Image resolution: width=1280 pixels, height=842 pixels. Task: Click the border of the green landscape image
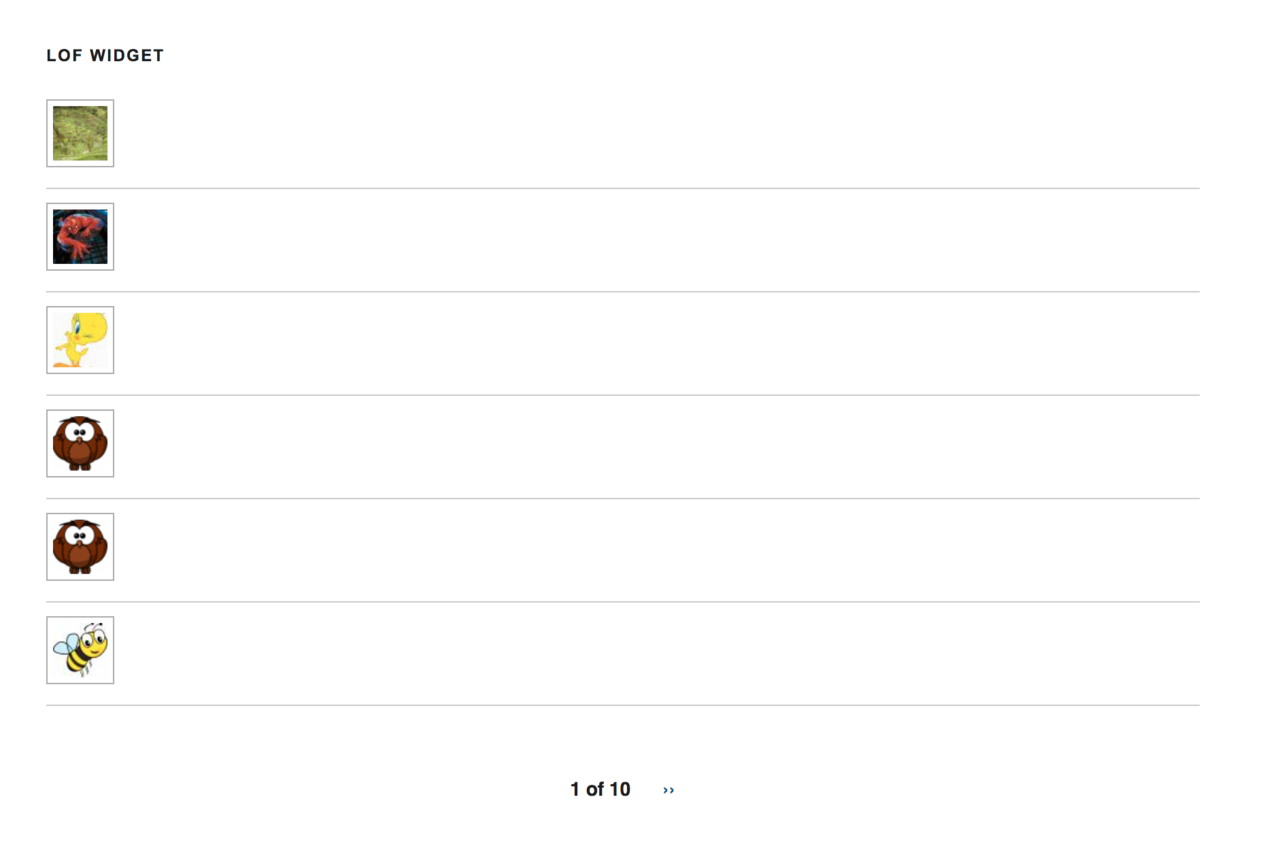click(50, 133)
